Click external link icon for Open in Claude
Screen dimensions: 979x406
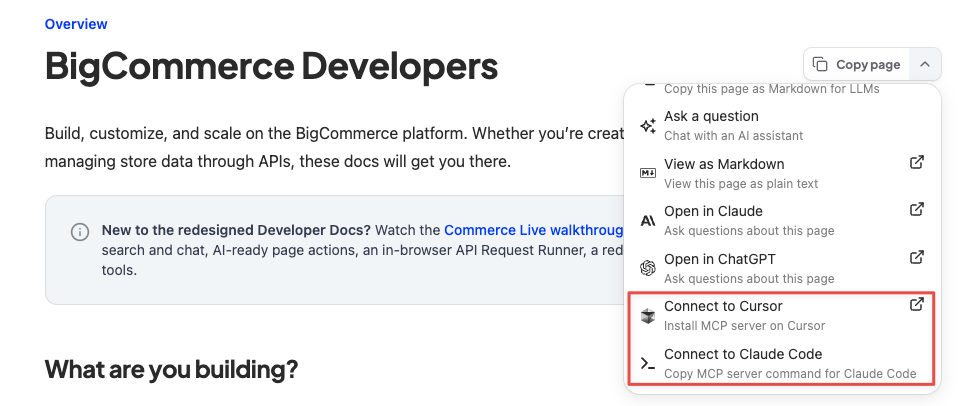[x=917, y=209]
